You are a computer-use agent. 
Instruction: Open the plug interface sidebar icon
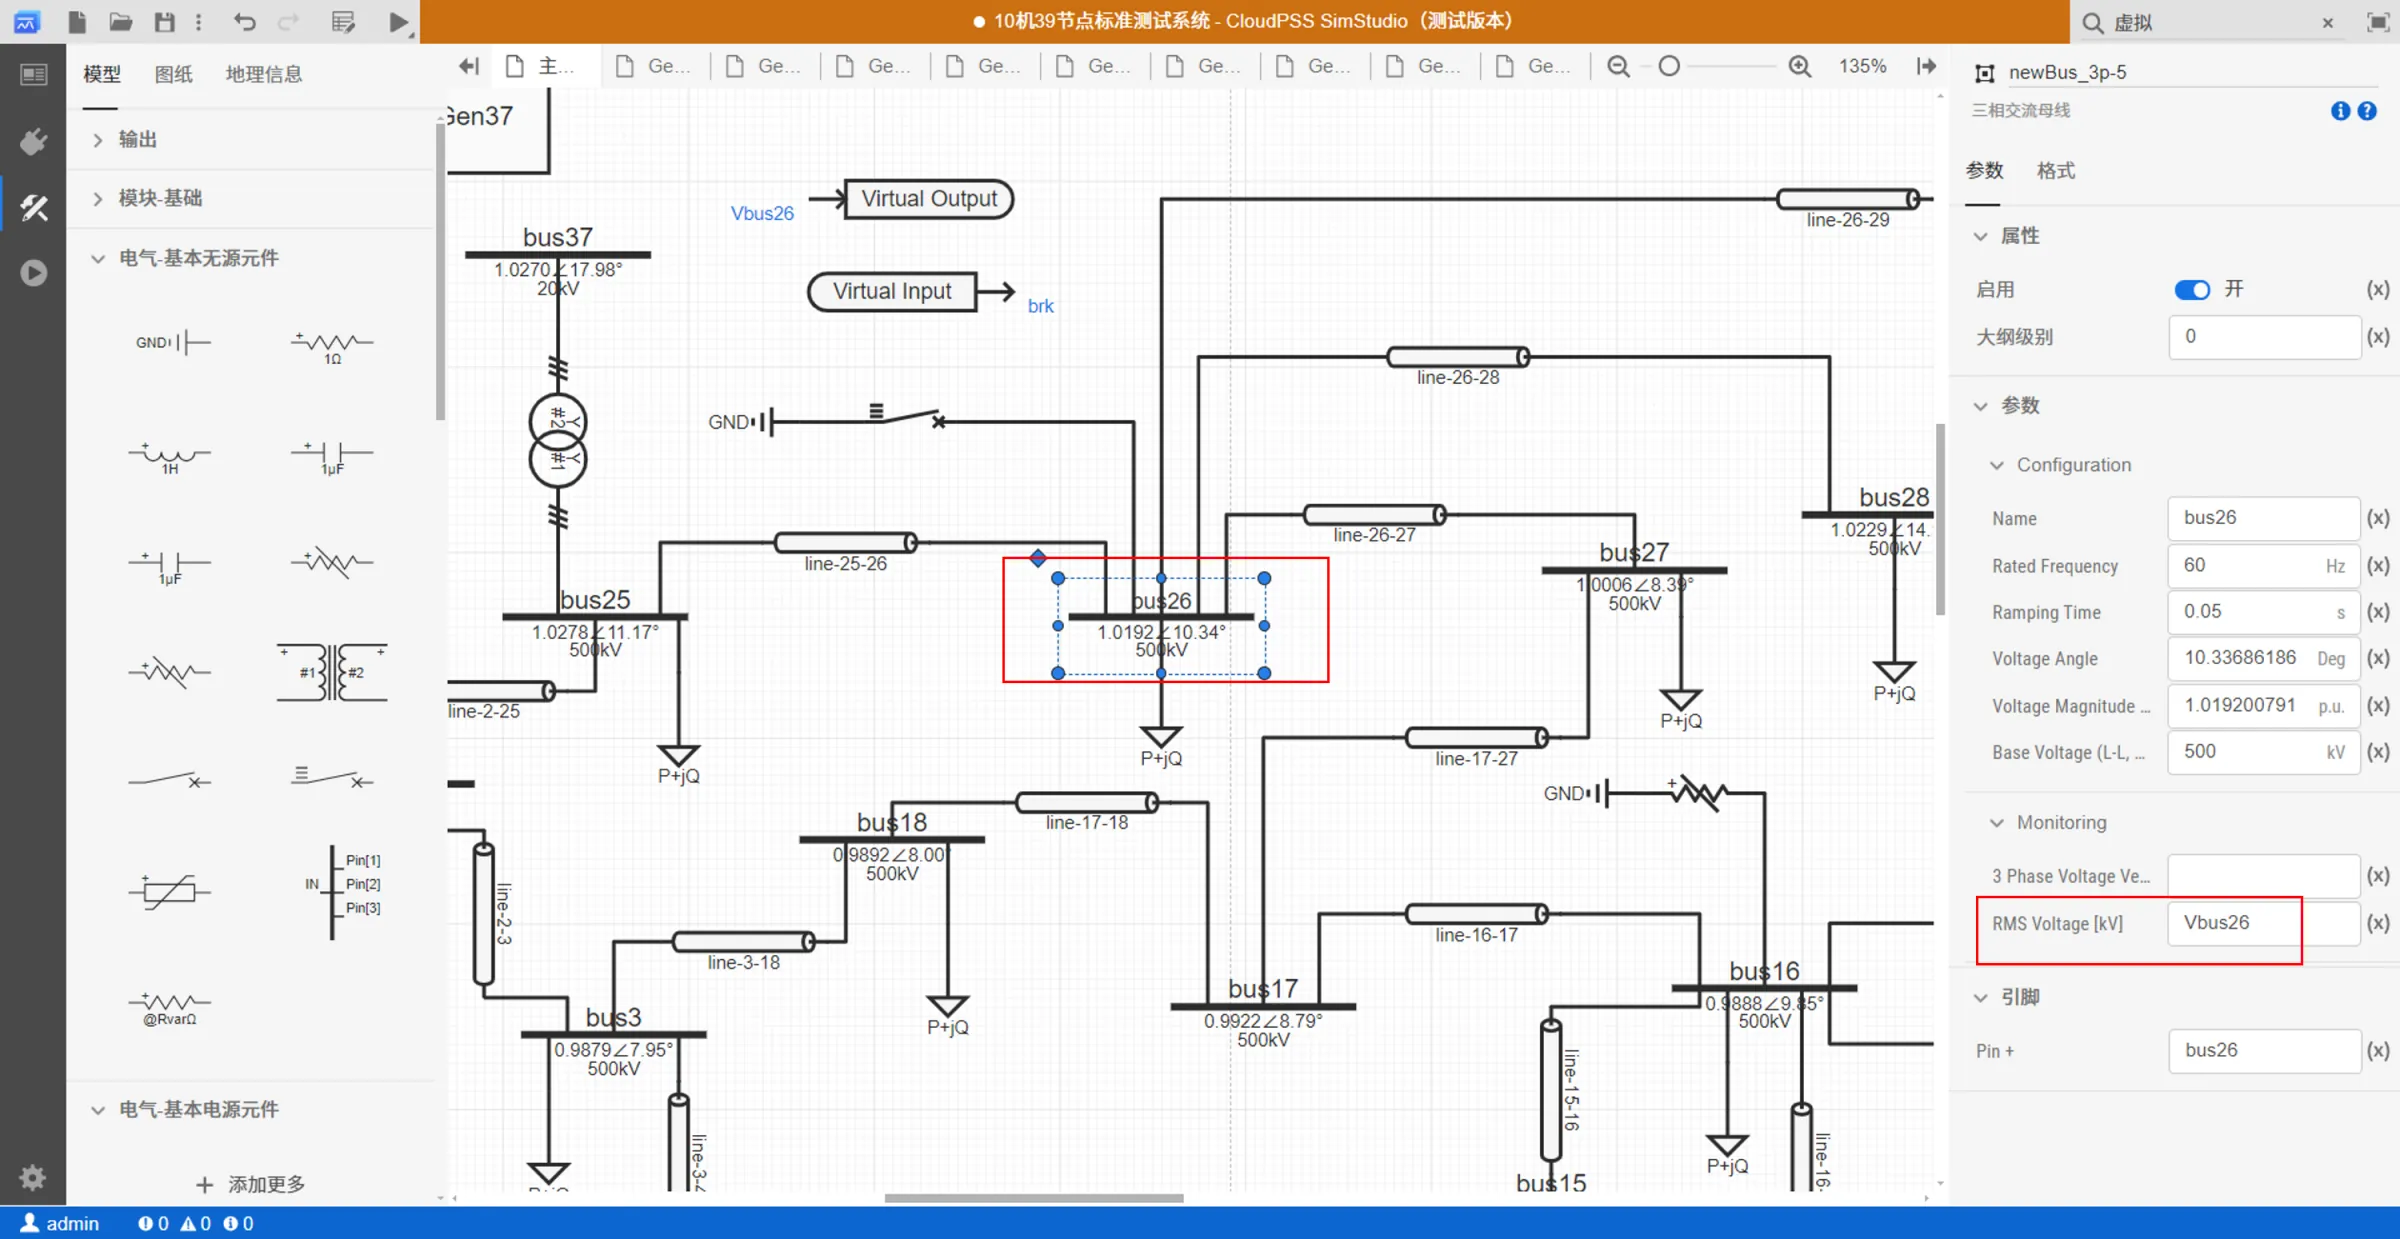pos(33,141)
